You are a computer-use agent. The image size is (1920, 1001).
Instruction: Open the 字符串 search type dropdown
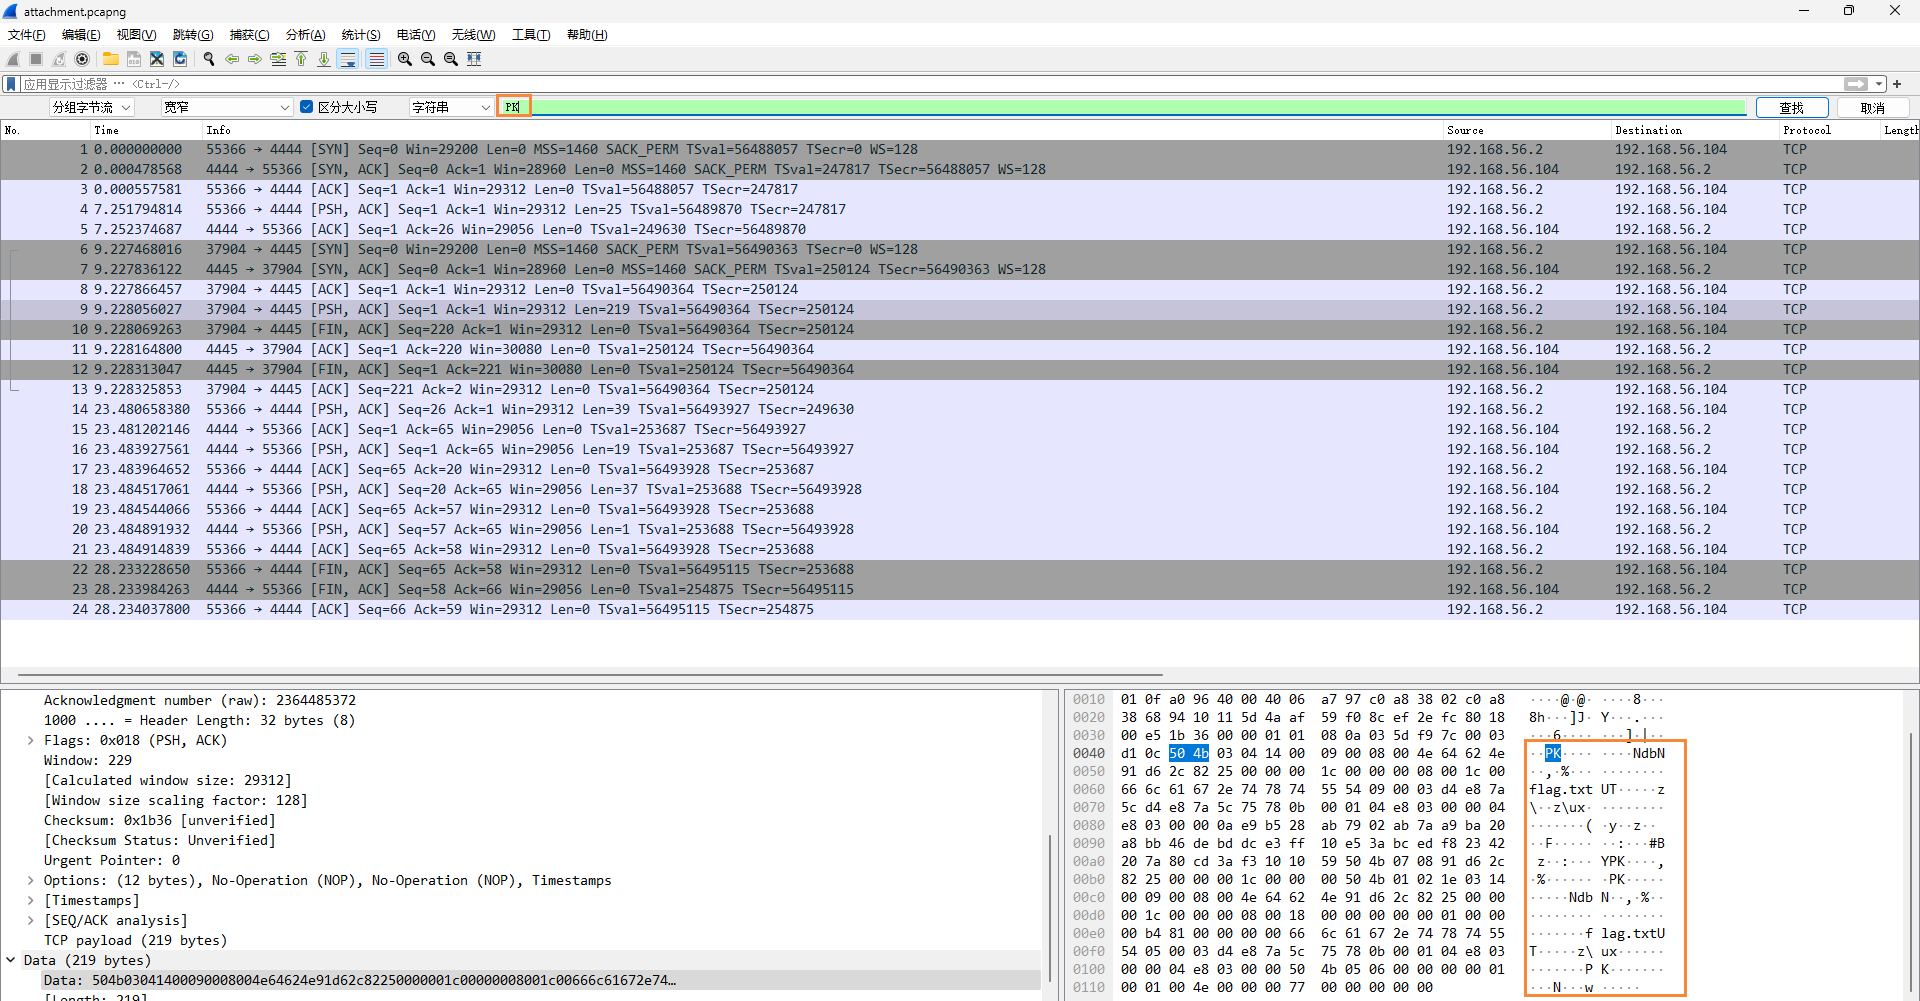(x=451, y=107)
